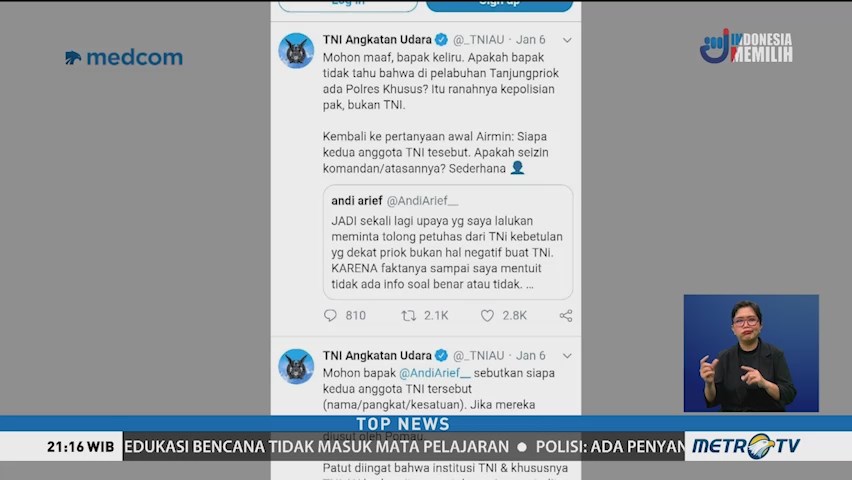Open TNI Angkatan Udara avatar on second tweet

point(296,366)
